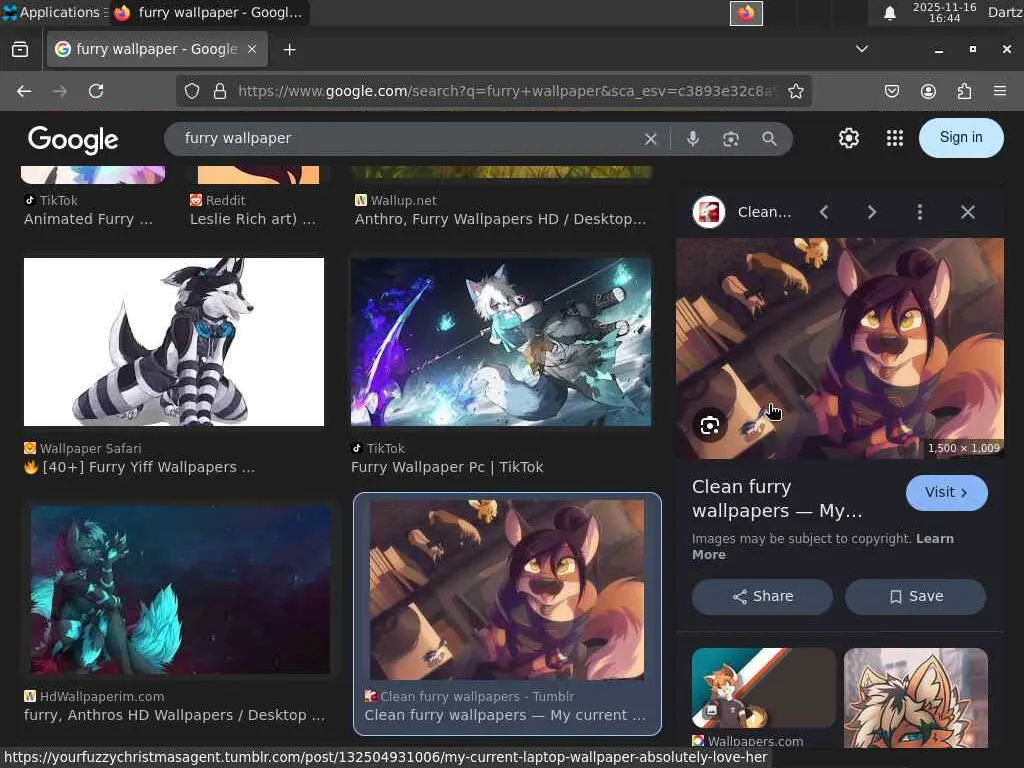Reload the current page

[x=96, y=91]
